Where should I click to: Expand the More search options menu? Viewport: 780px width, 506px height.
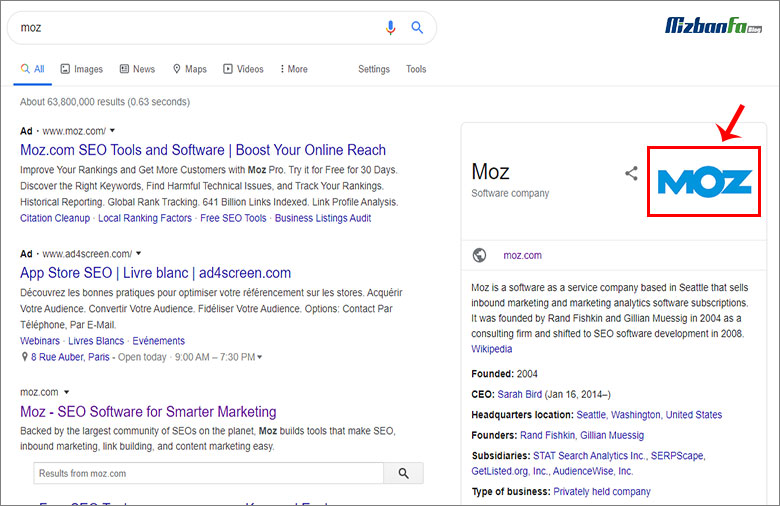click(294, 69)
